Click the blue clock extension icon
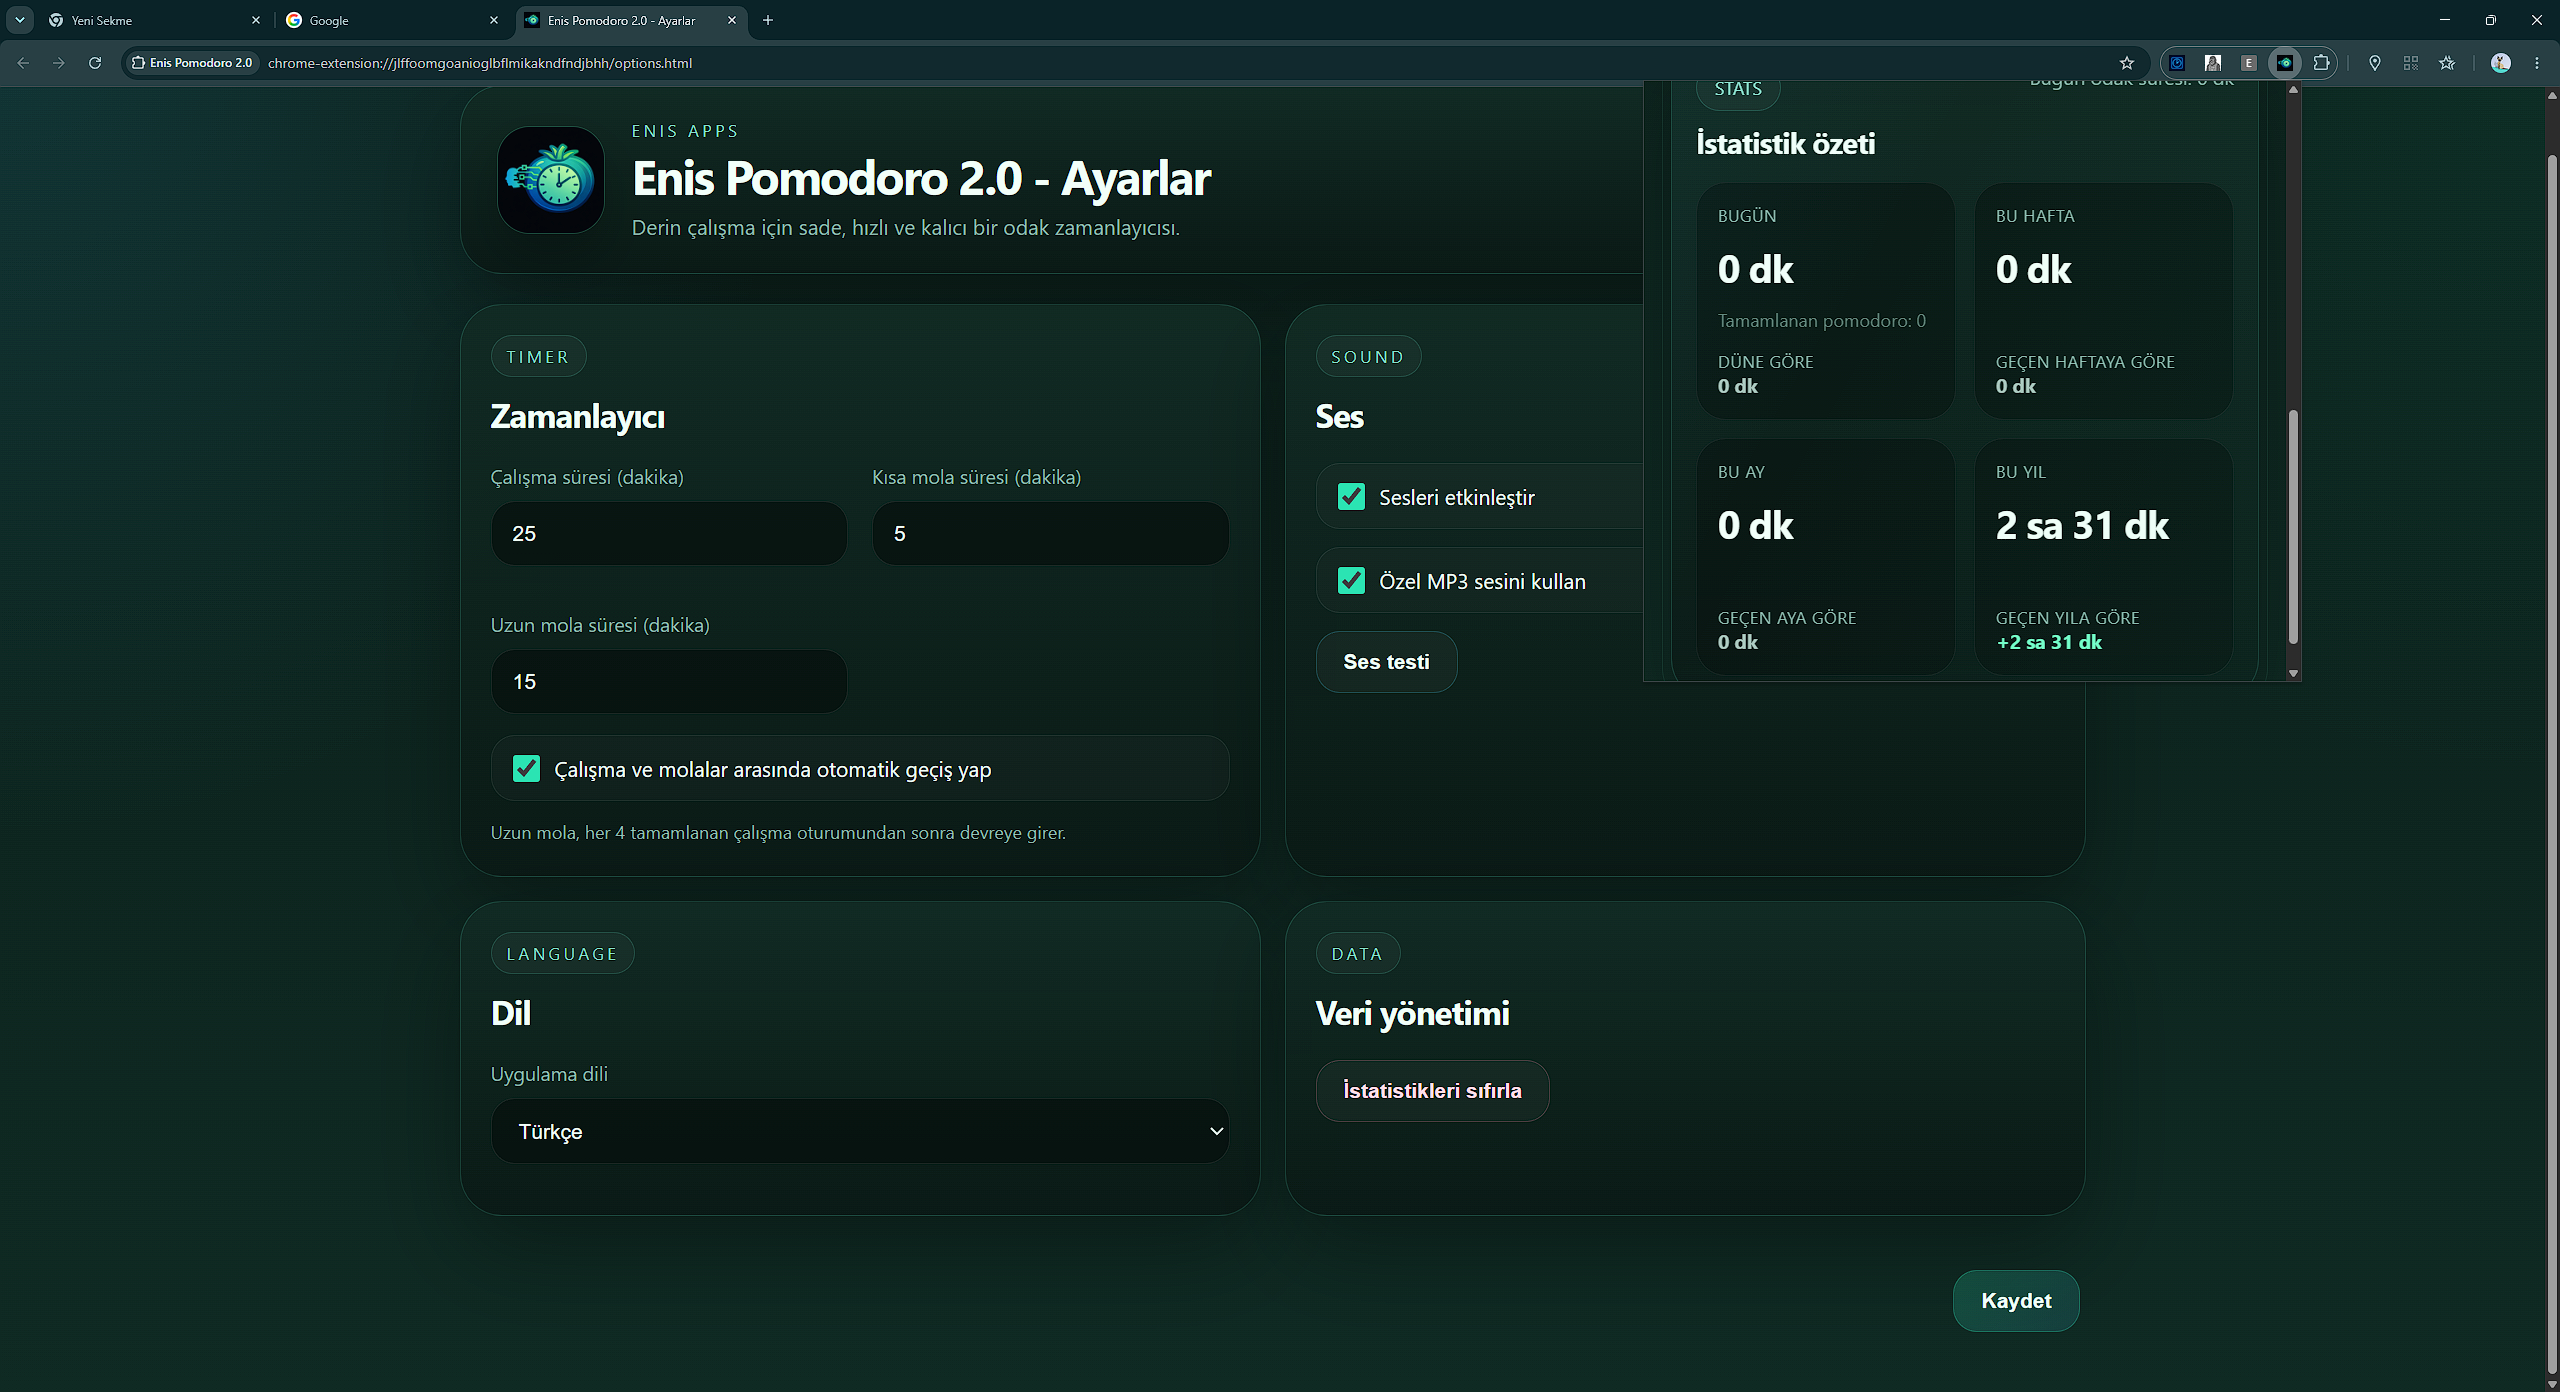The width and height of the screenshot is (2560, 1392). tap(2177, 63)
